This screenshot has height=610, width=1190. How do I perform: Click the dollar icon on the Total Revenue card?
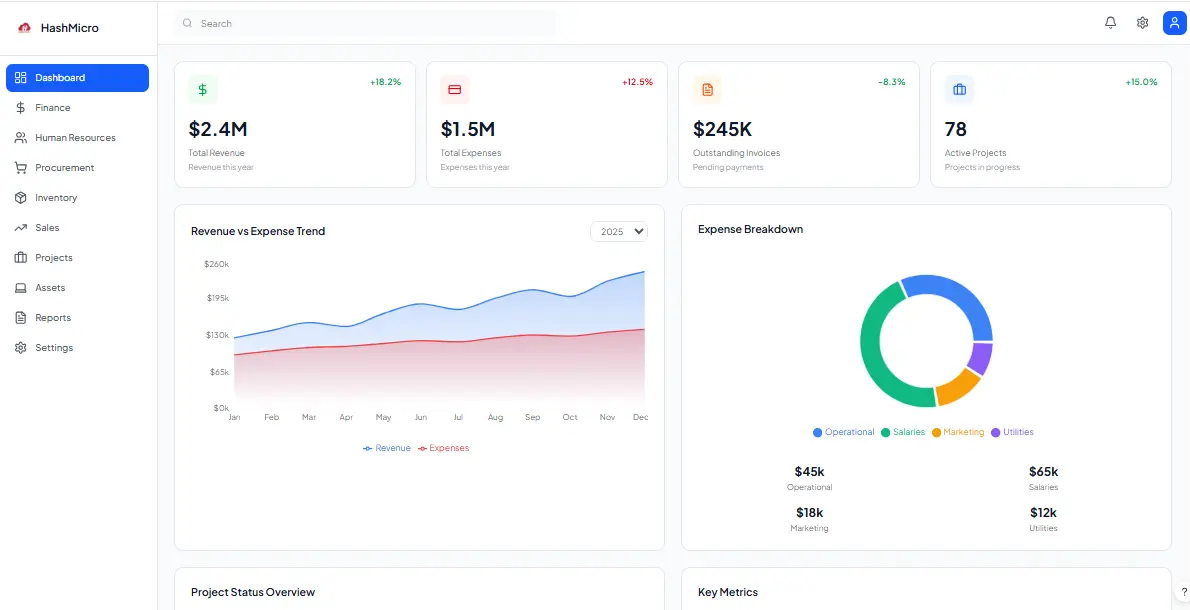[203, 89]
